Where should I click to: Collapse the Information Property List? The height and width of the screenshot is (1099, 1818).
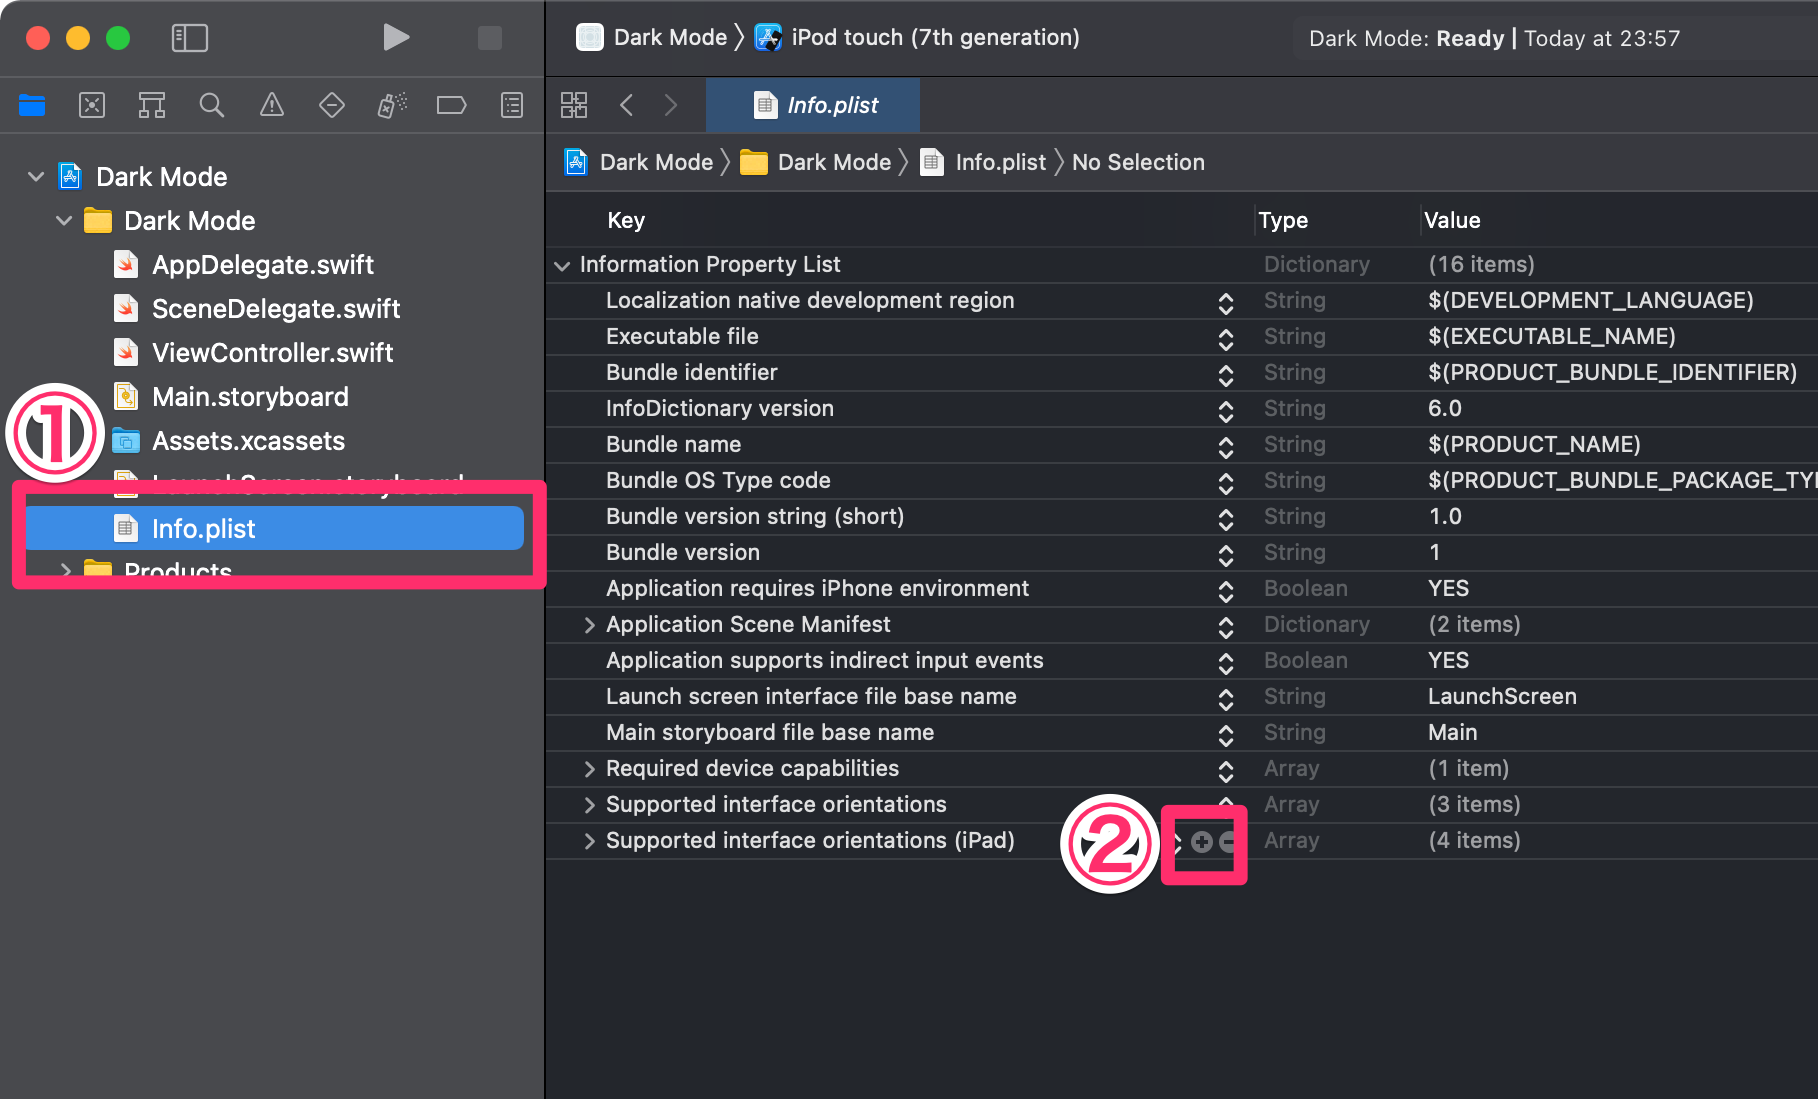click(x=562, y=264)
